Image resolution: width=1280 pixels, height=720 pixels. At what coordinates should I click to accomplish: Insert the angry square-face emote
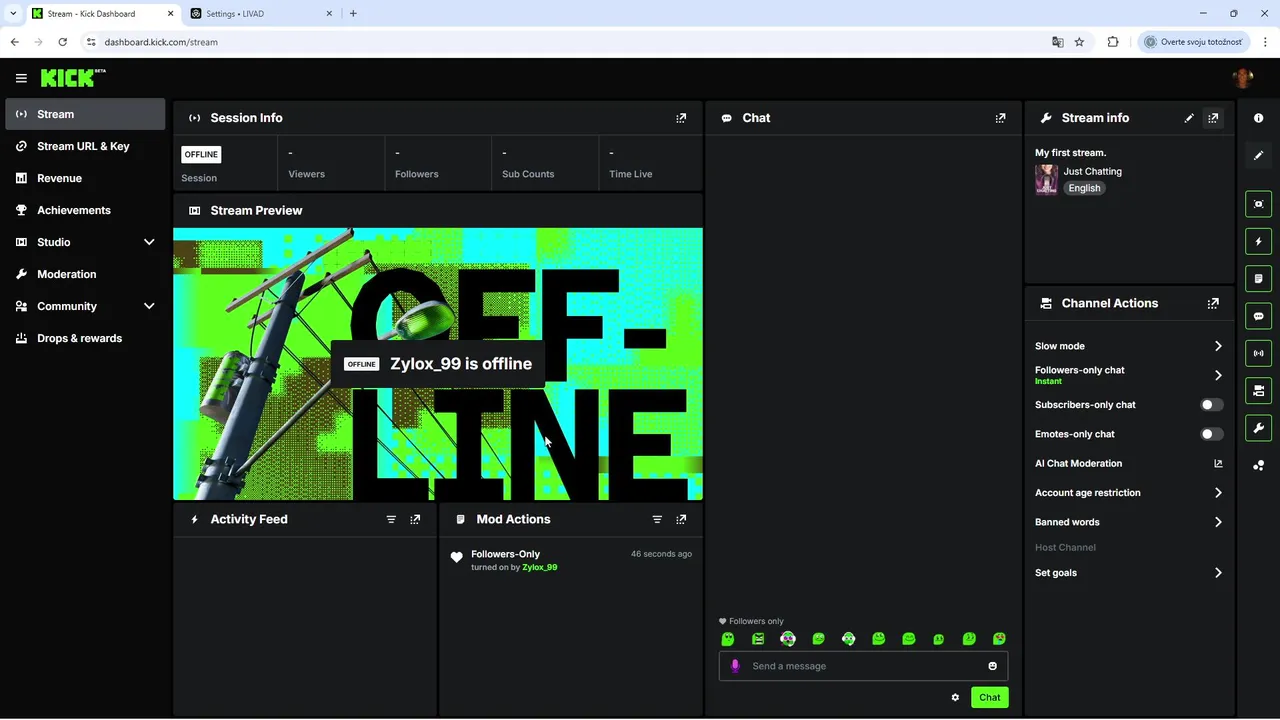coord(758,639)
